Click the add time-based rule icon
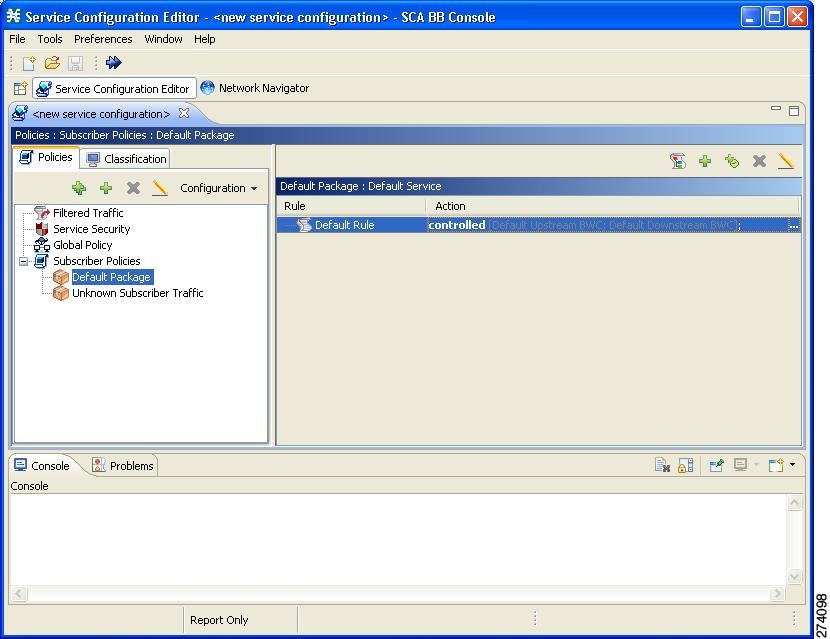This screenshot has width=830, height=639. click(x=732, y=161)
